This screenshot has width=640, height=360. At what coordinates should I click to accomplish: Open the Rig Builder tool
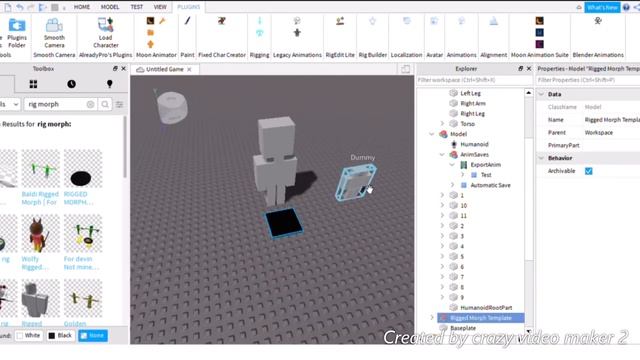[373, 21]
